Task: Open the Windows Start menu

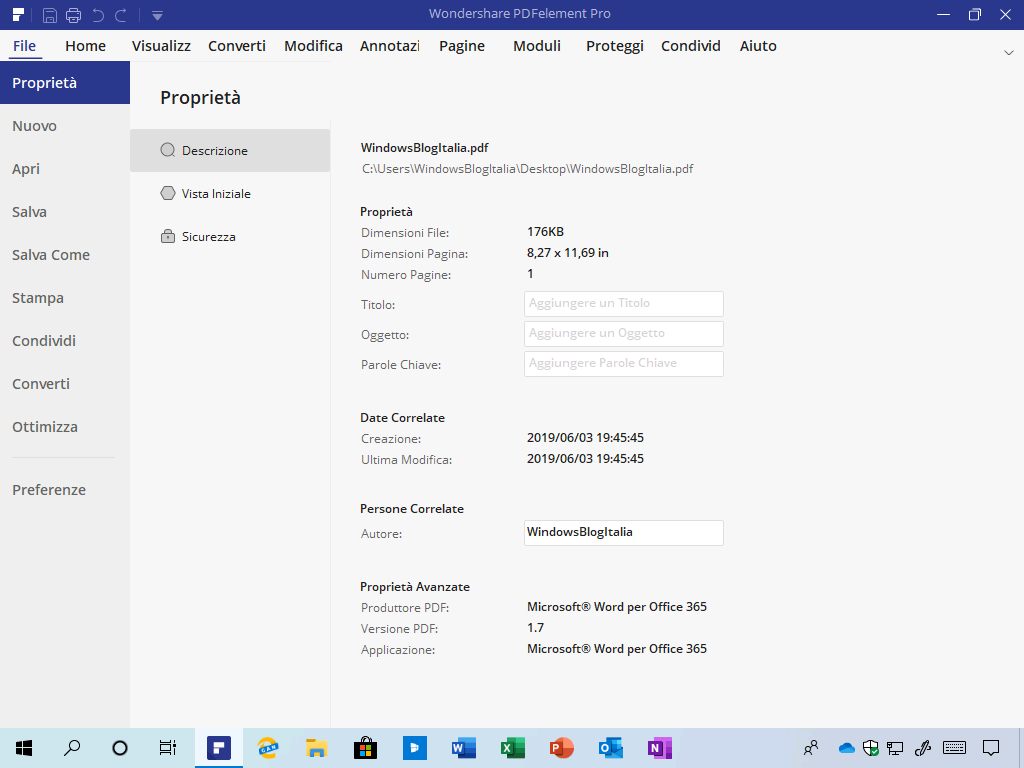Action: [24, 748]
